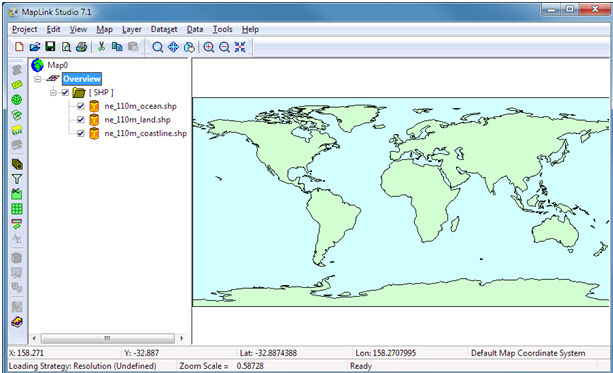Click the funnel filter sidebar icon
Image resolution: width=613 pixels, height=373 pixels.
tap(16, 179)
